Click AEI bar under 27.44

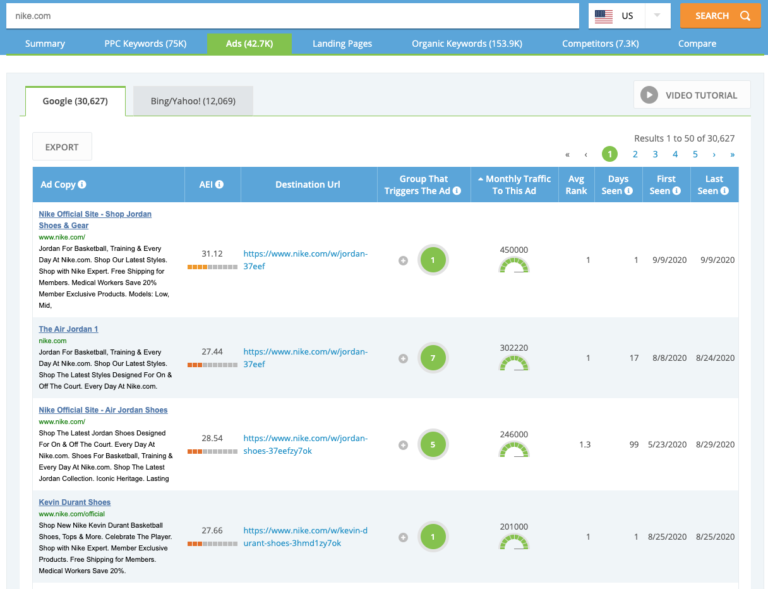[x=212, y=365]
